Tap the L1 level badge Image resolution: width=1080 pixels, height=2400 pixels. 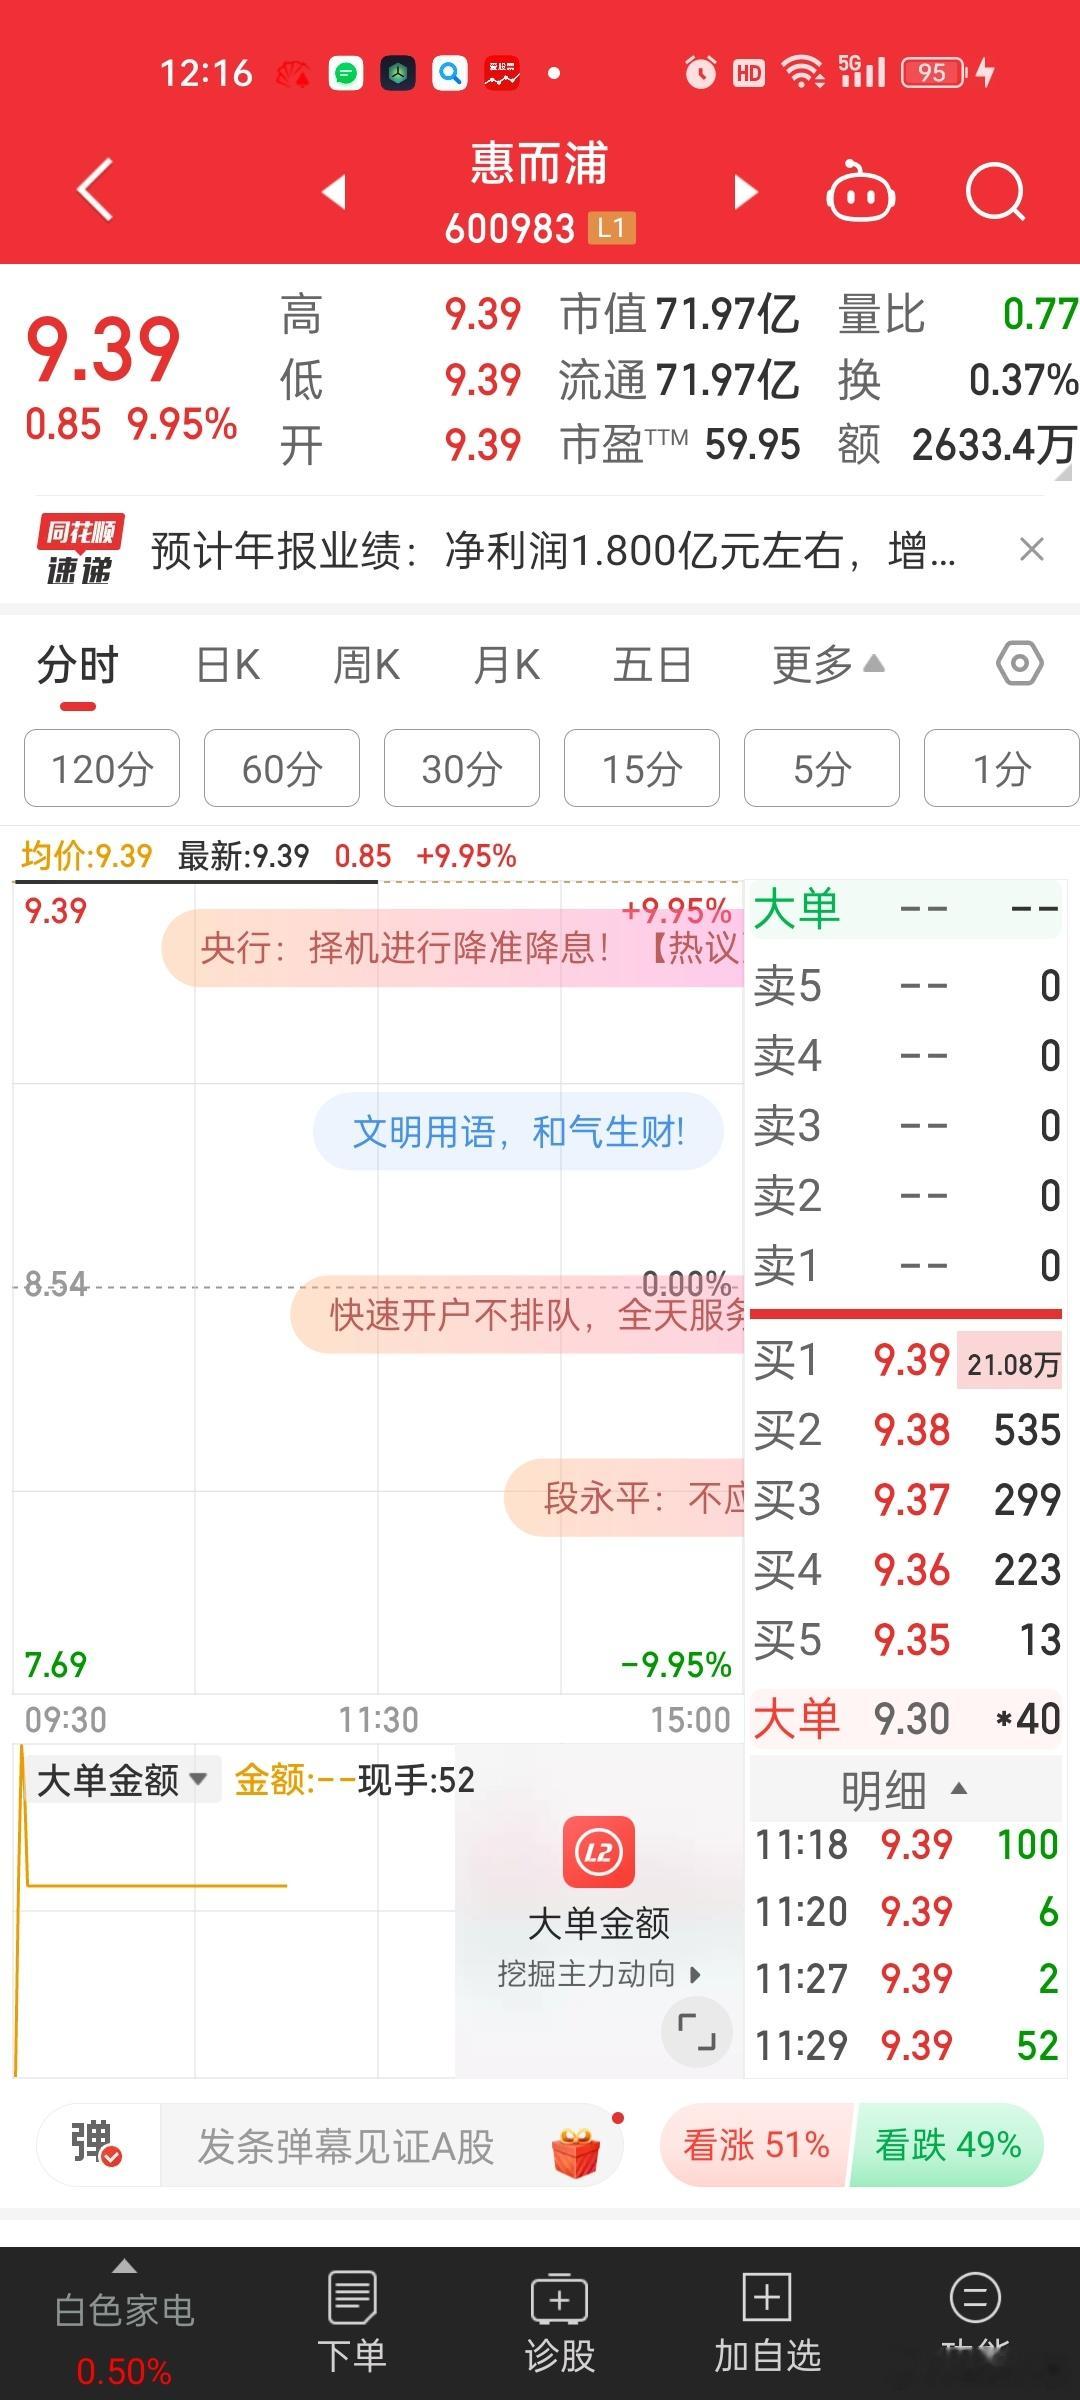611,229
